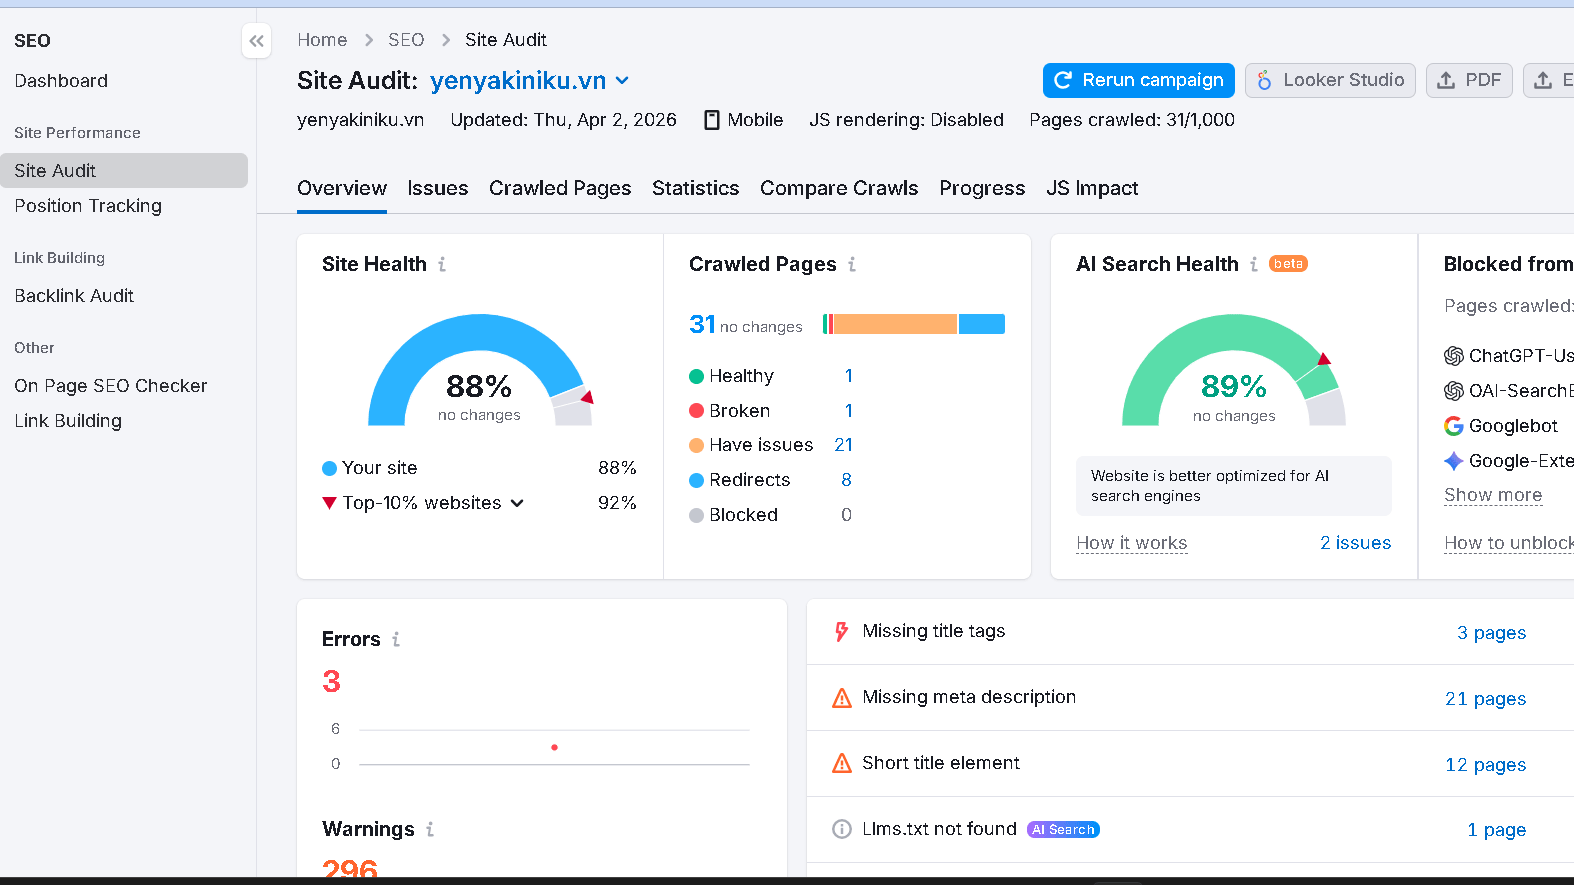Open the 2 issues link
Screen dimensions: 1574x885
(x=1355, y=543)
